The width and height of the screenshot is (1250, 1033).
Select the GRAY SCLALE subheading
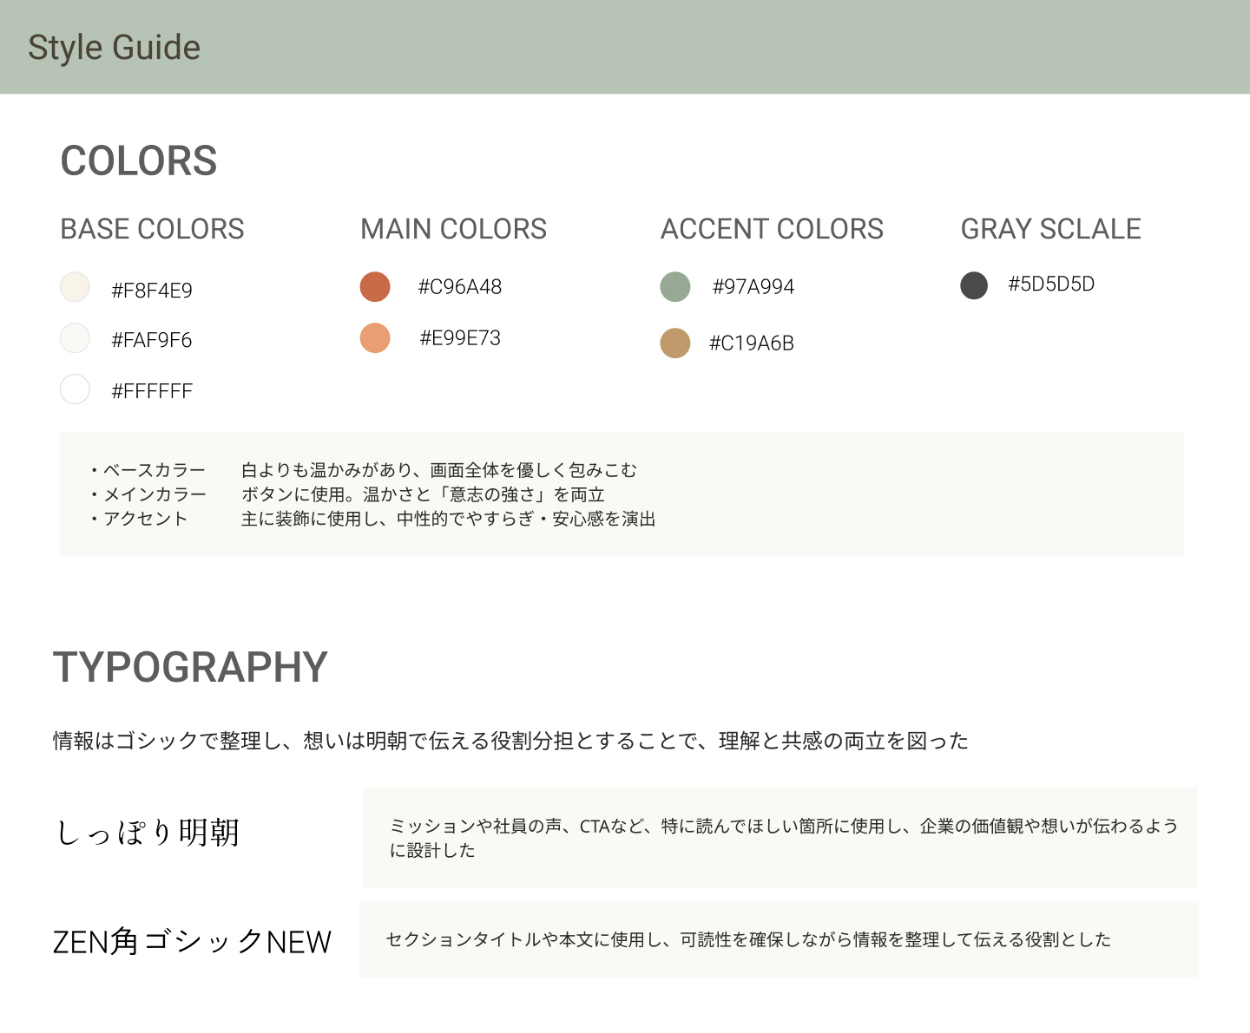coord(1050,229)
